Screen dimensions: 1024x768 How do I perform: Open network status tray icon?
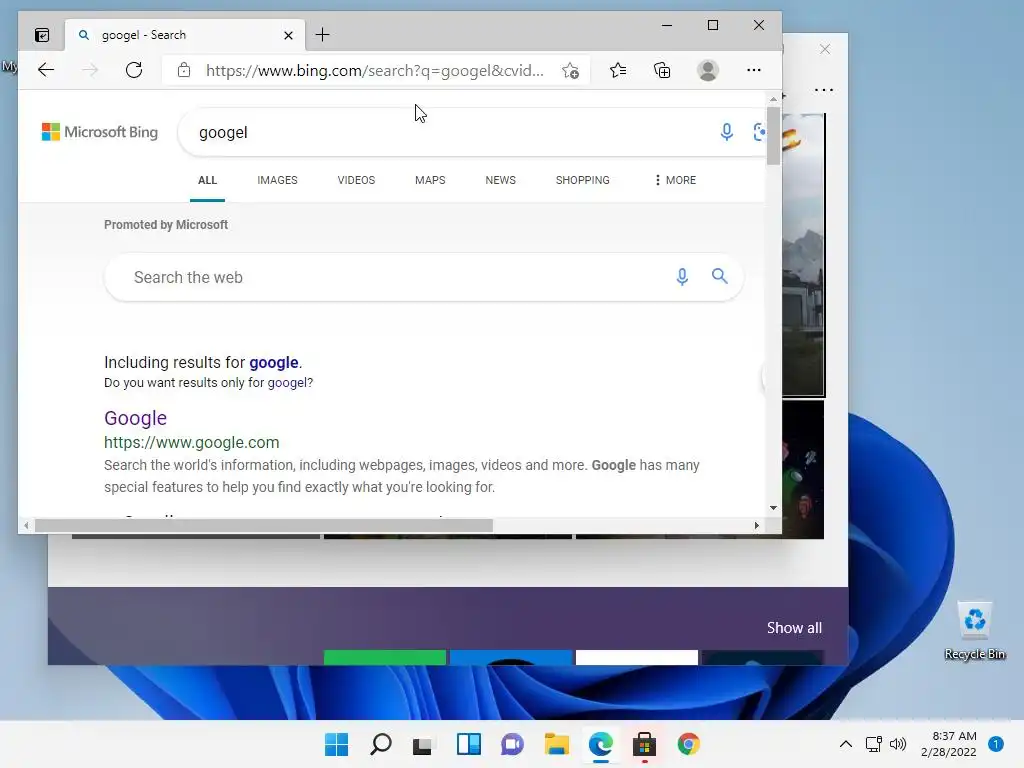(x=873, y=744)
